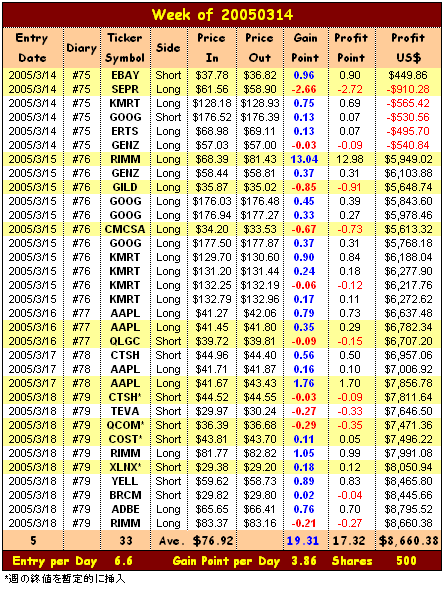The height and width of the screenshot is (596, 444).
Task: Select the CMCSA ticker cell
Action: (x=125, y=229)
